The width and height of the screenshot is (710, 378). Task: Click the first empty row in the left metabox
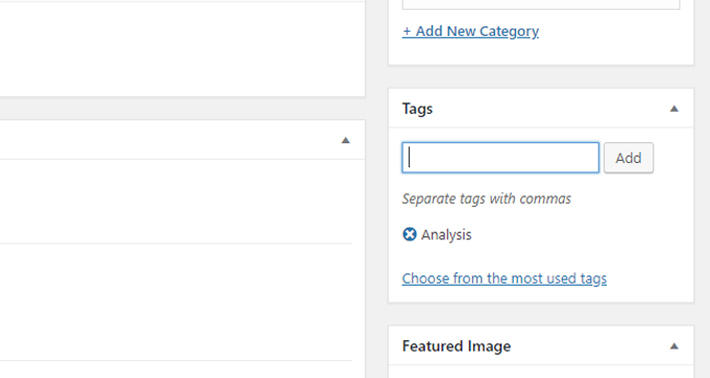coord(176,201)
